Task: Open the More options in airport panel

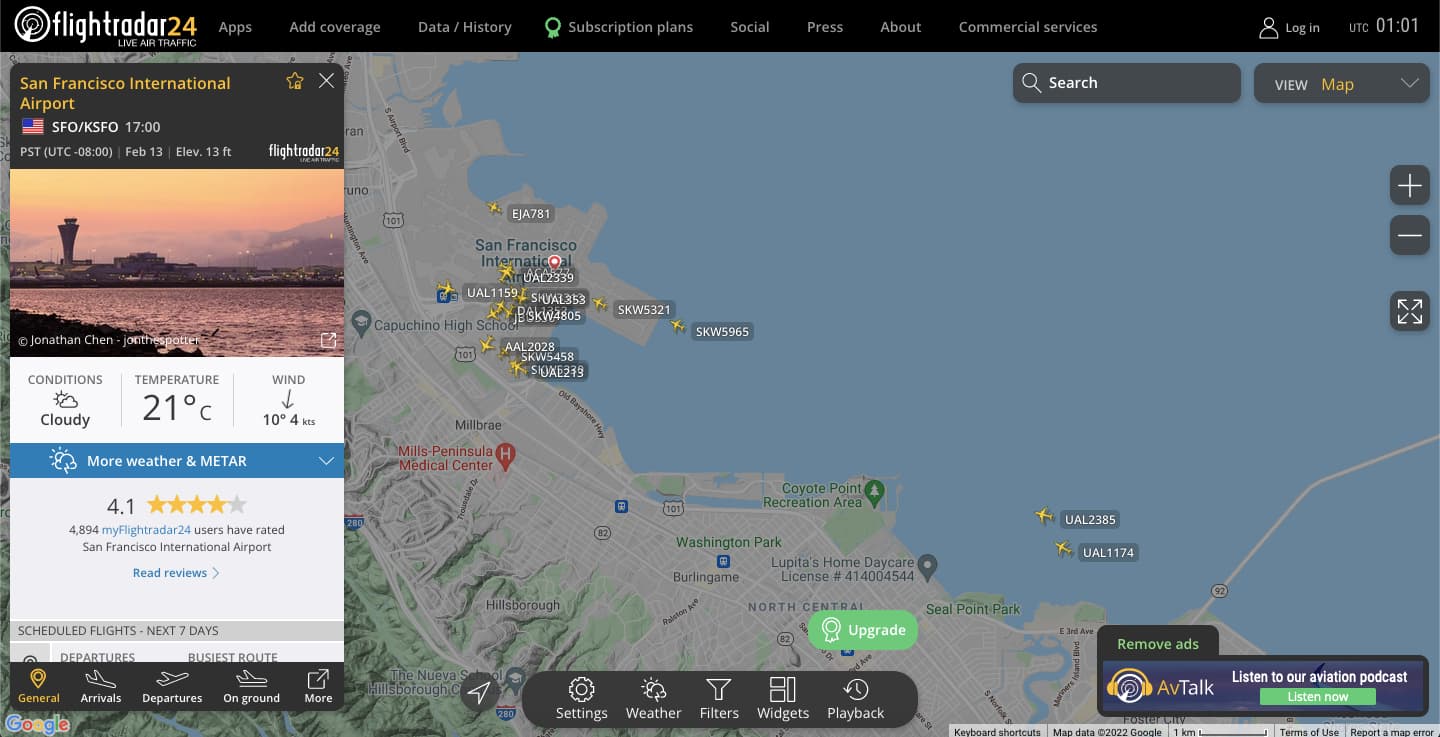Action: pyautogui.click(x=318, y=687)
